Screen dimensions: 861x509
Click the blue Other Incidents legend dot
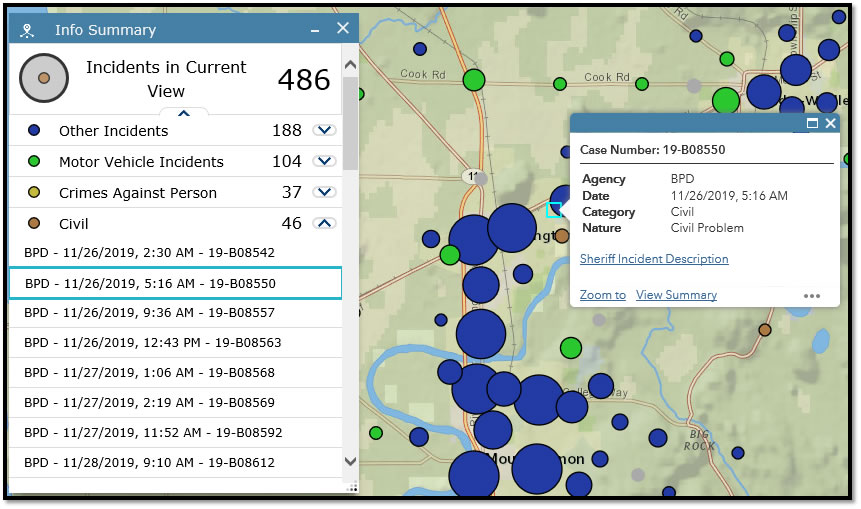[33, 130]
